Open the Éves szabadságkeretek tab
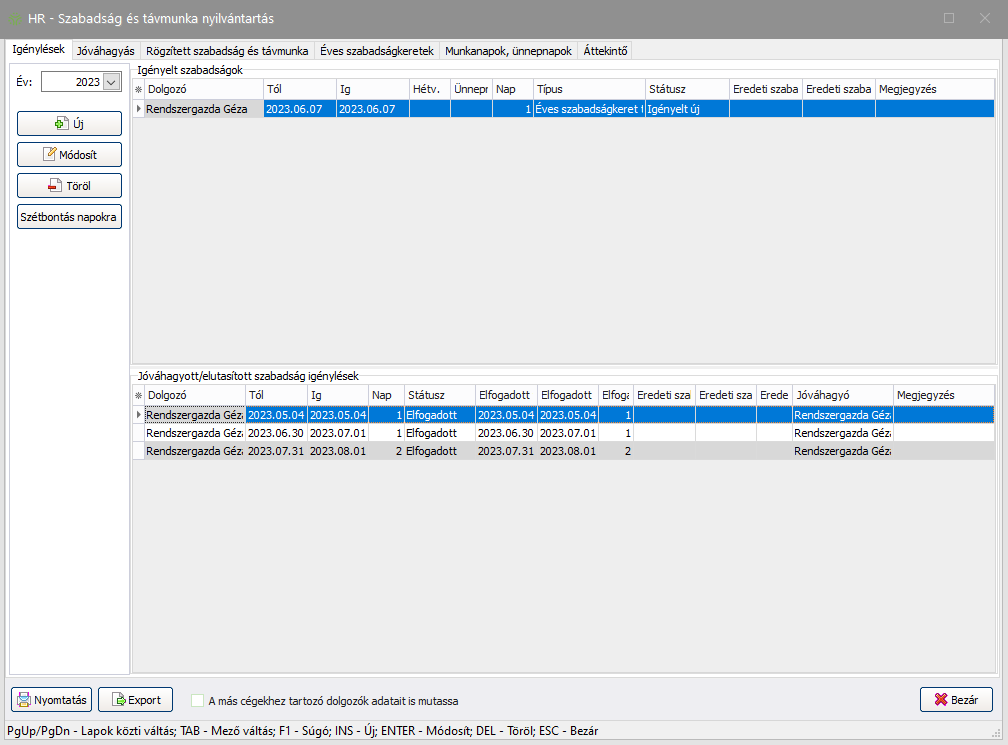 [376, 50]
